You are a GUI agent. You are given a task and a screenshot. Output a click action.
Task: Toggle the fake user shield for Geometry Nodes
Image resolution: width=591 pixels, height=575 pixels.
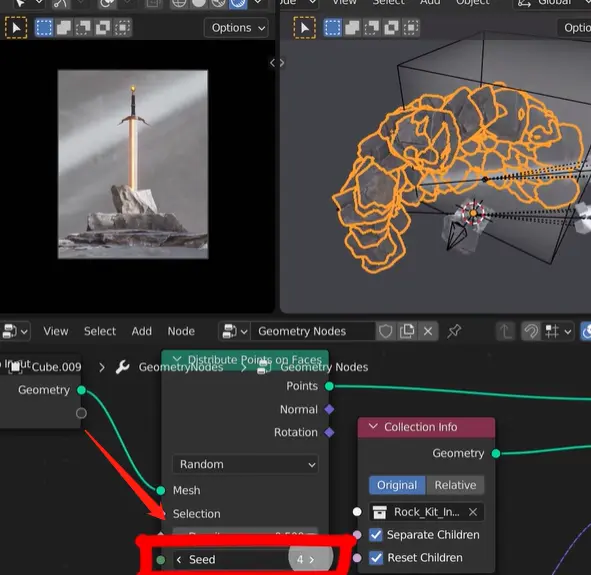[x=386, y=332]
